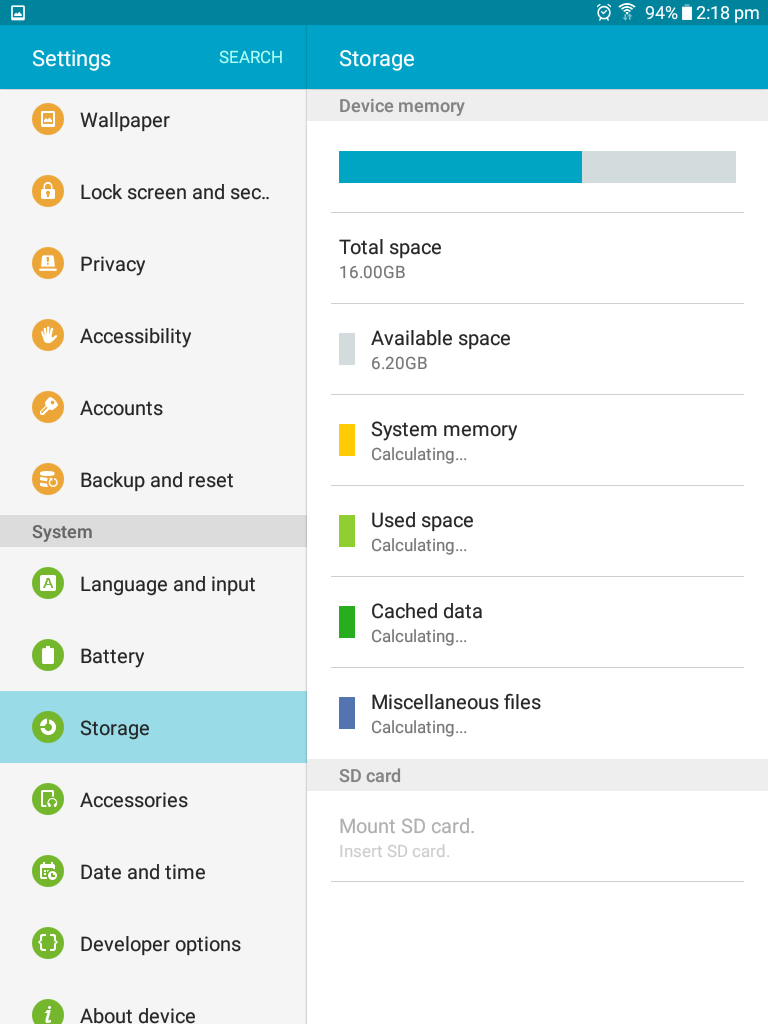768x1024 pixels.
Task: Tap the alarm icon in status bar
Action: tap(604, 12)
